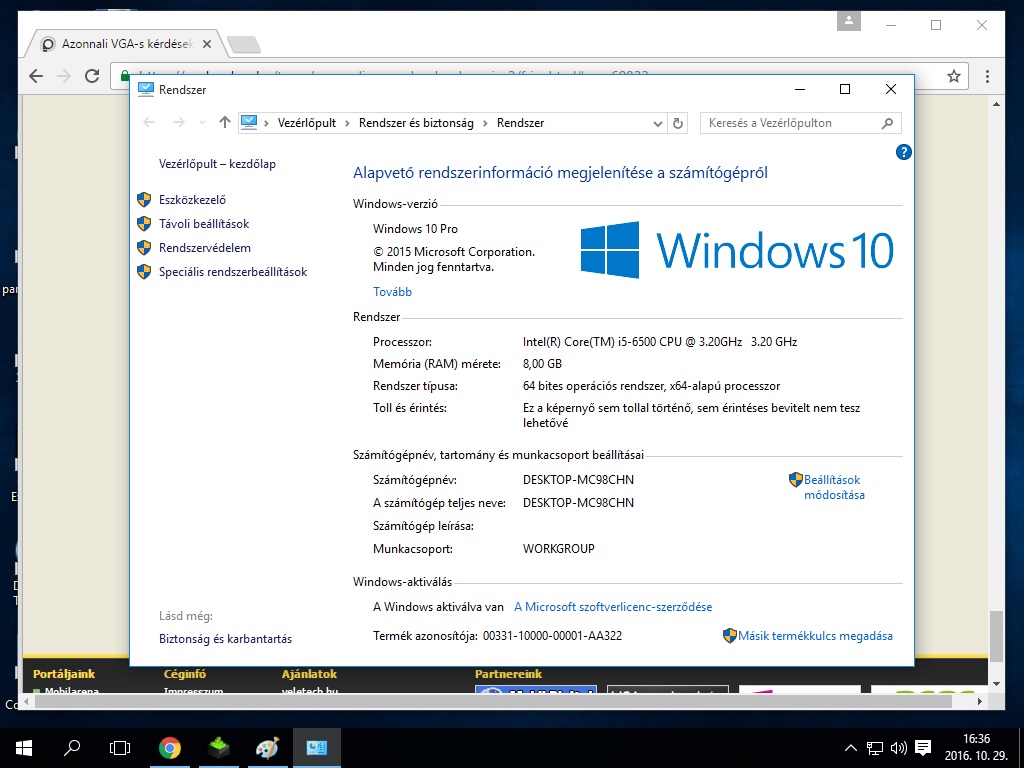Open Távoli beállítások link
The image size is (1024, 768).
(204, 224)
